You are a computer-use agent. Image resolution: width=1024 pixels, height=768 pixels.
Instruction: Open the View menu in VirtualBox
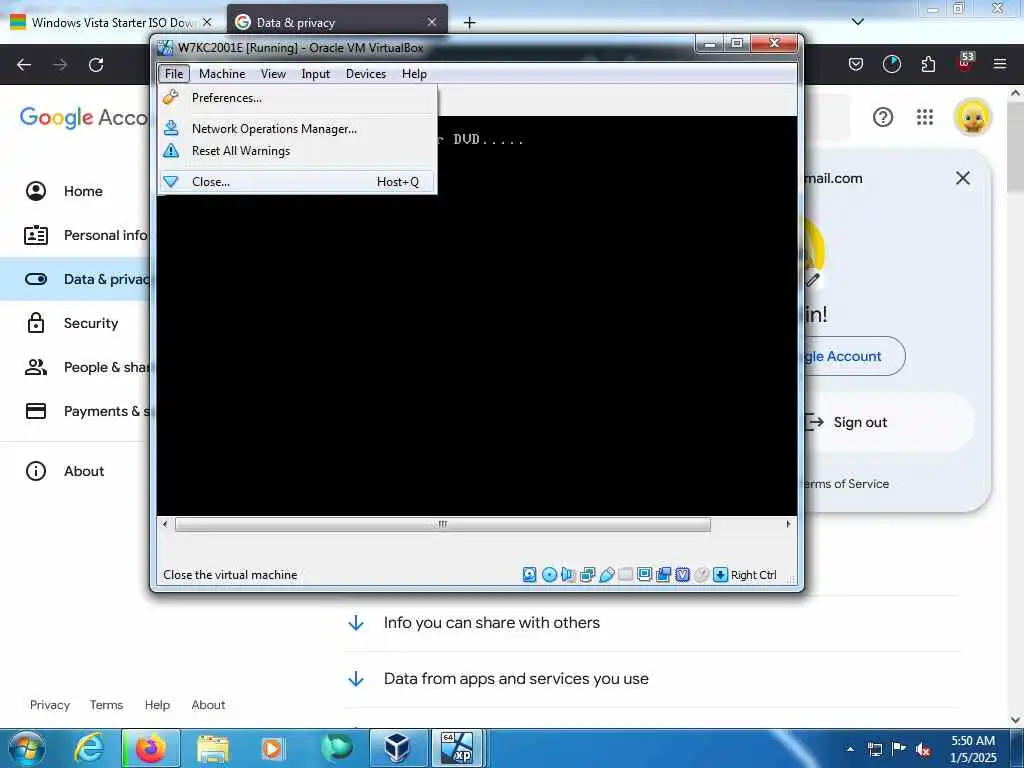tap(273, 74)
